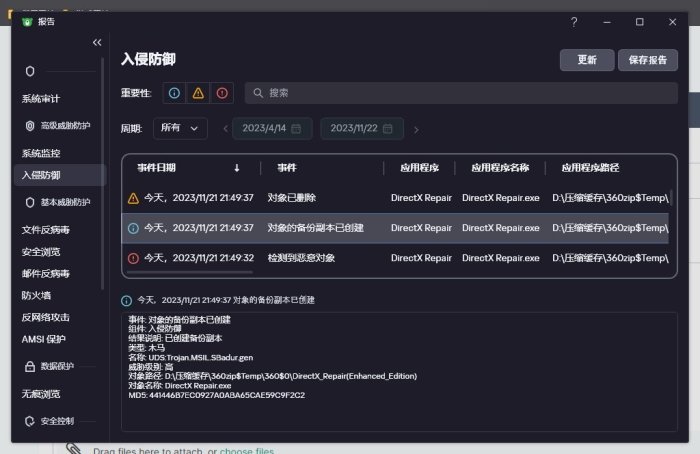Toggle the critical importance filter
Image resolution: width=700 pixels, height=454 pixels.
222,93
